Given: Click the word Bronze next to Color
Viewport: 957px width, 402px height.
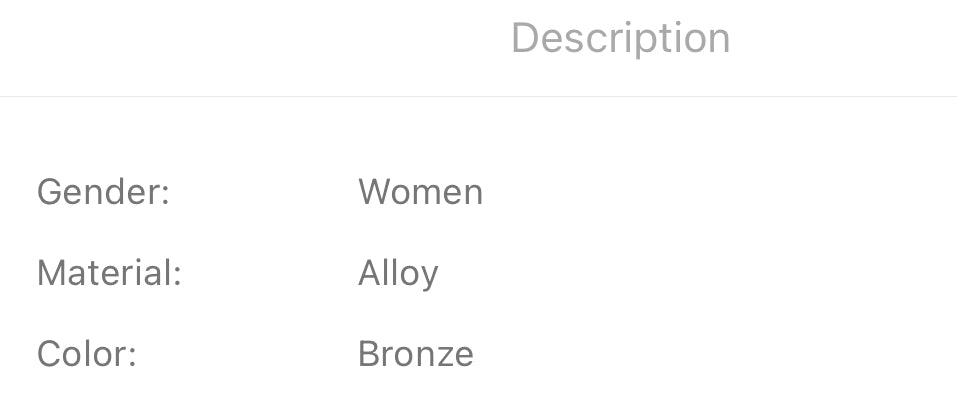Looking at the screenshot, I should point(415,354).
